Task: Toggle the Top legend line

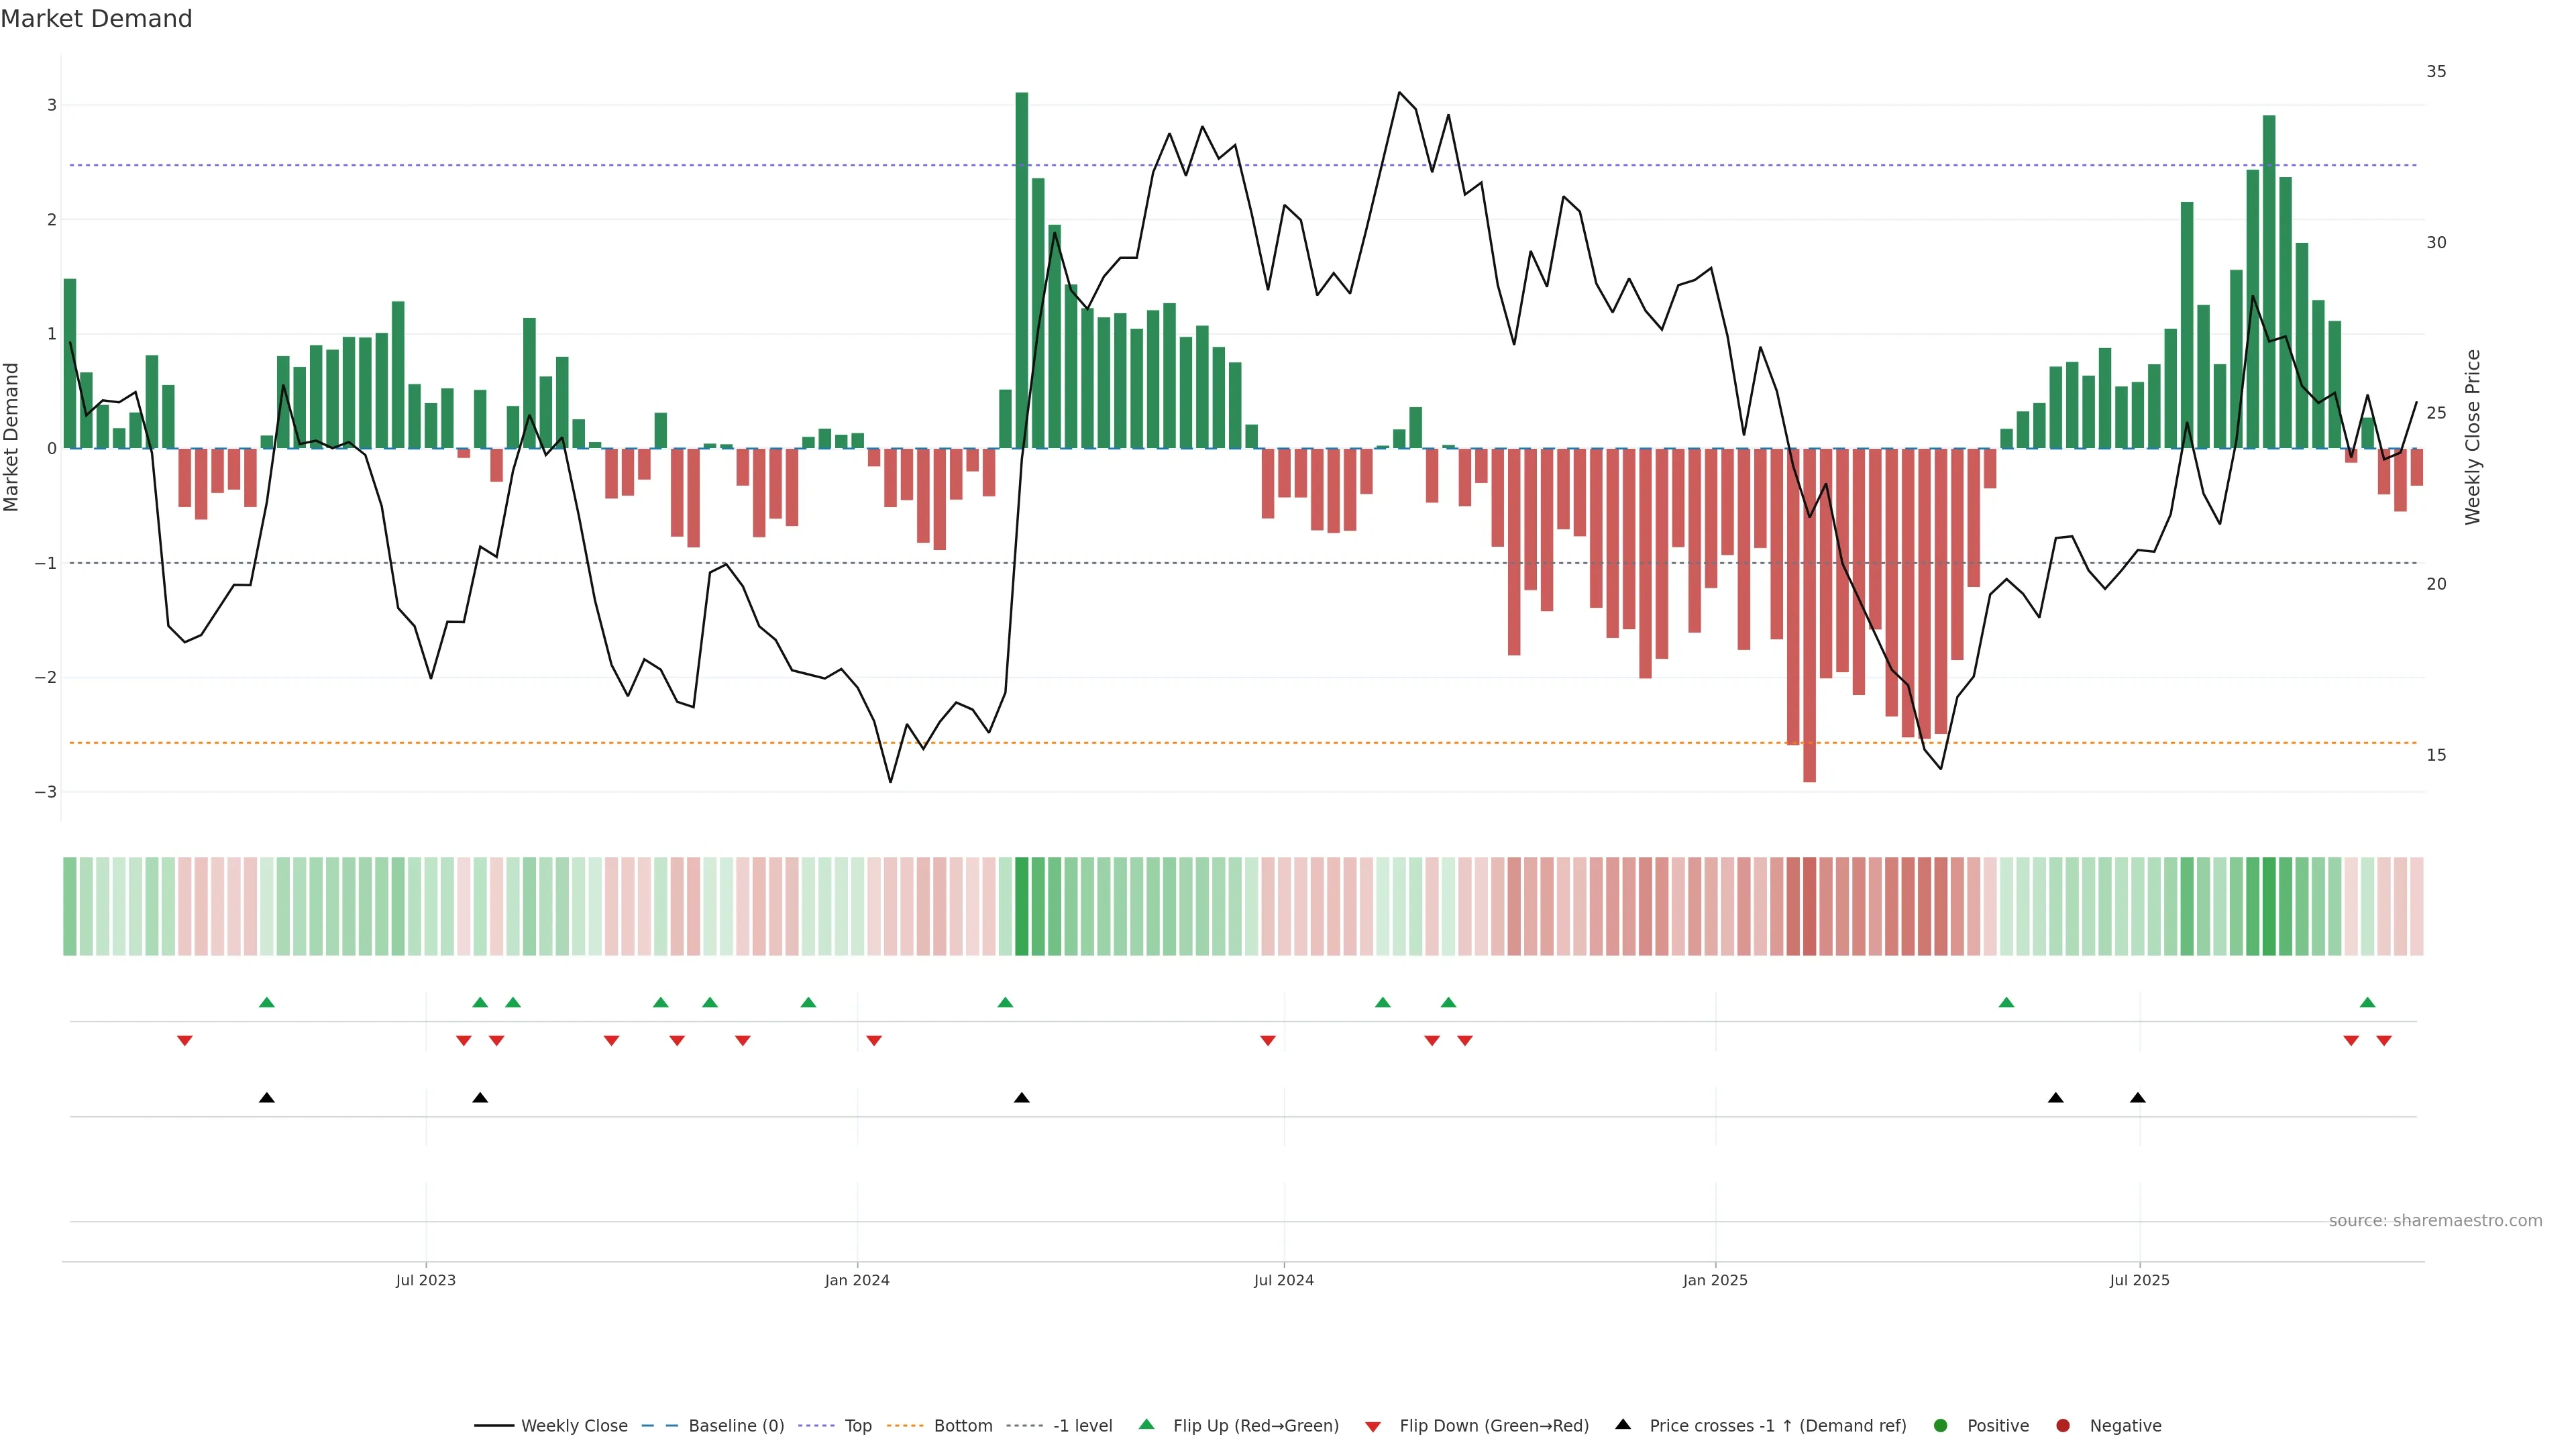Action: [857, 1425]
